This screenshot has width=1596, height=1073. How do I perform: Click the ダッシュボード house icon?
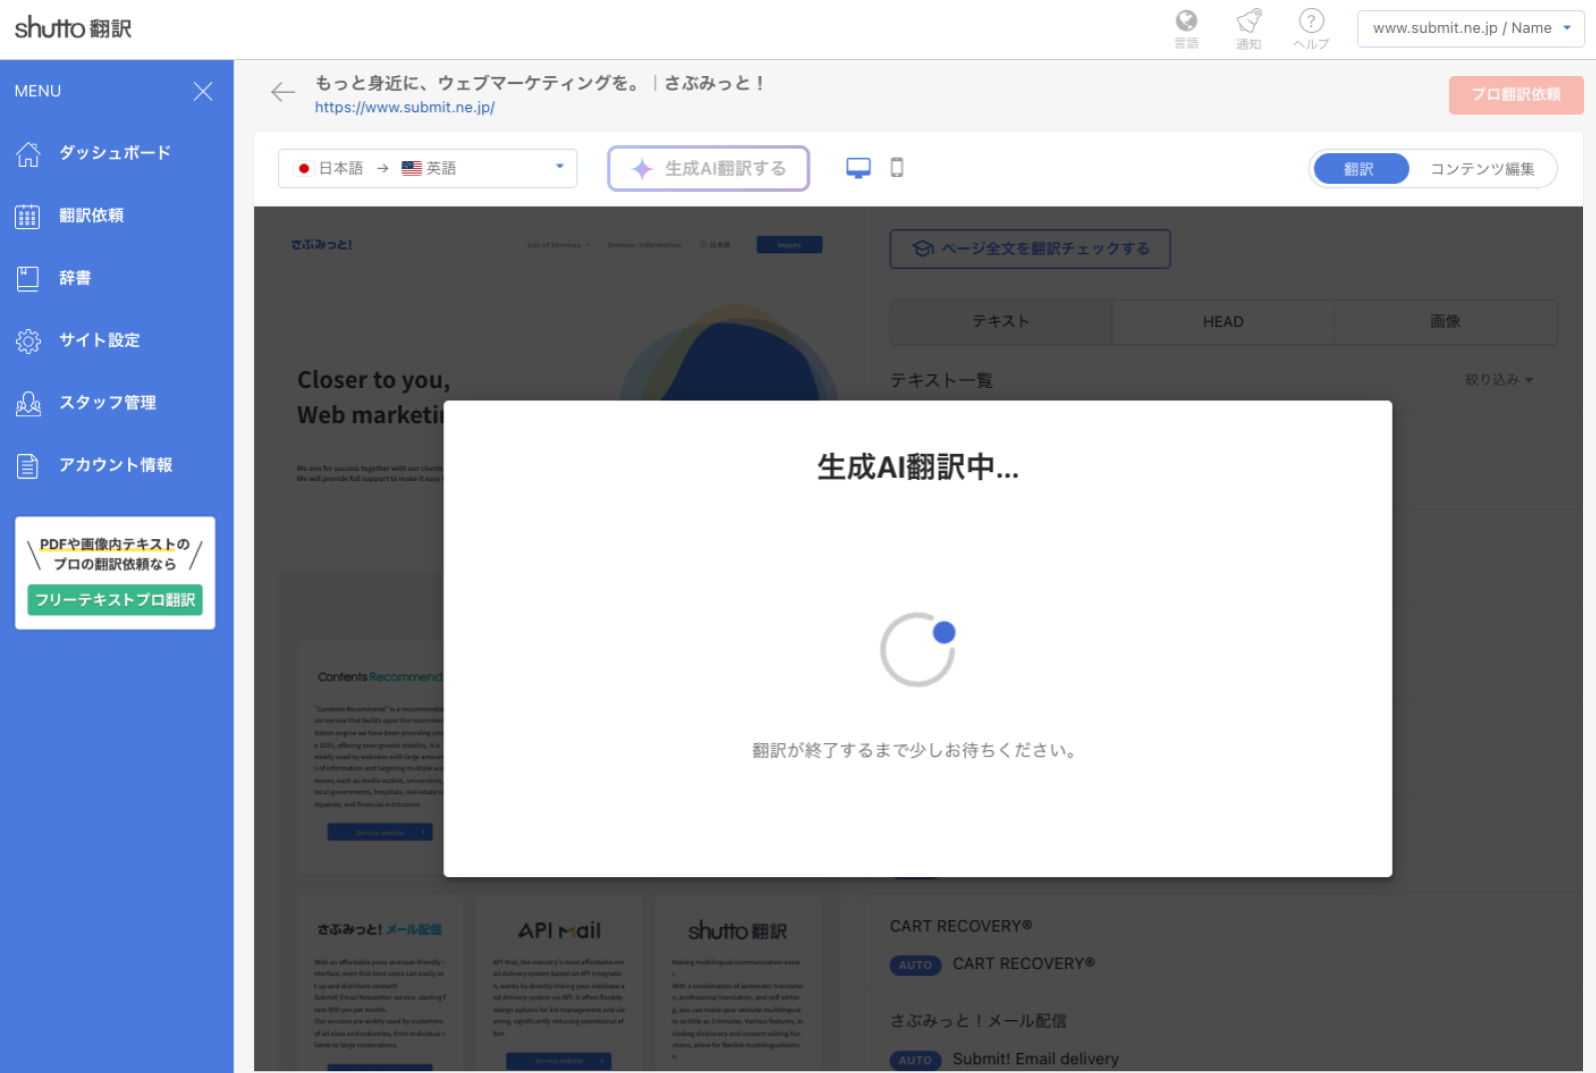[x=28, y=154]
